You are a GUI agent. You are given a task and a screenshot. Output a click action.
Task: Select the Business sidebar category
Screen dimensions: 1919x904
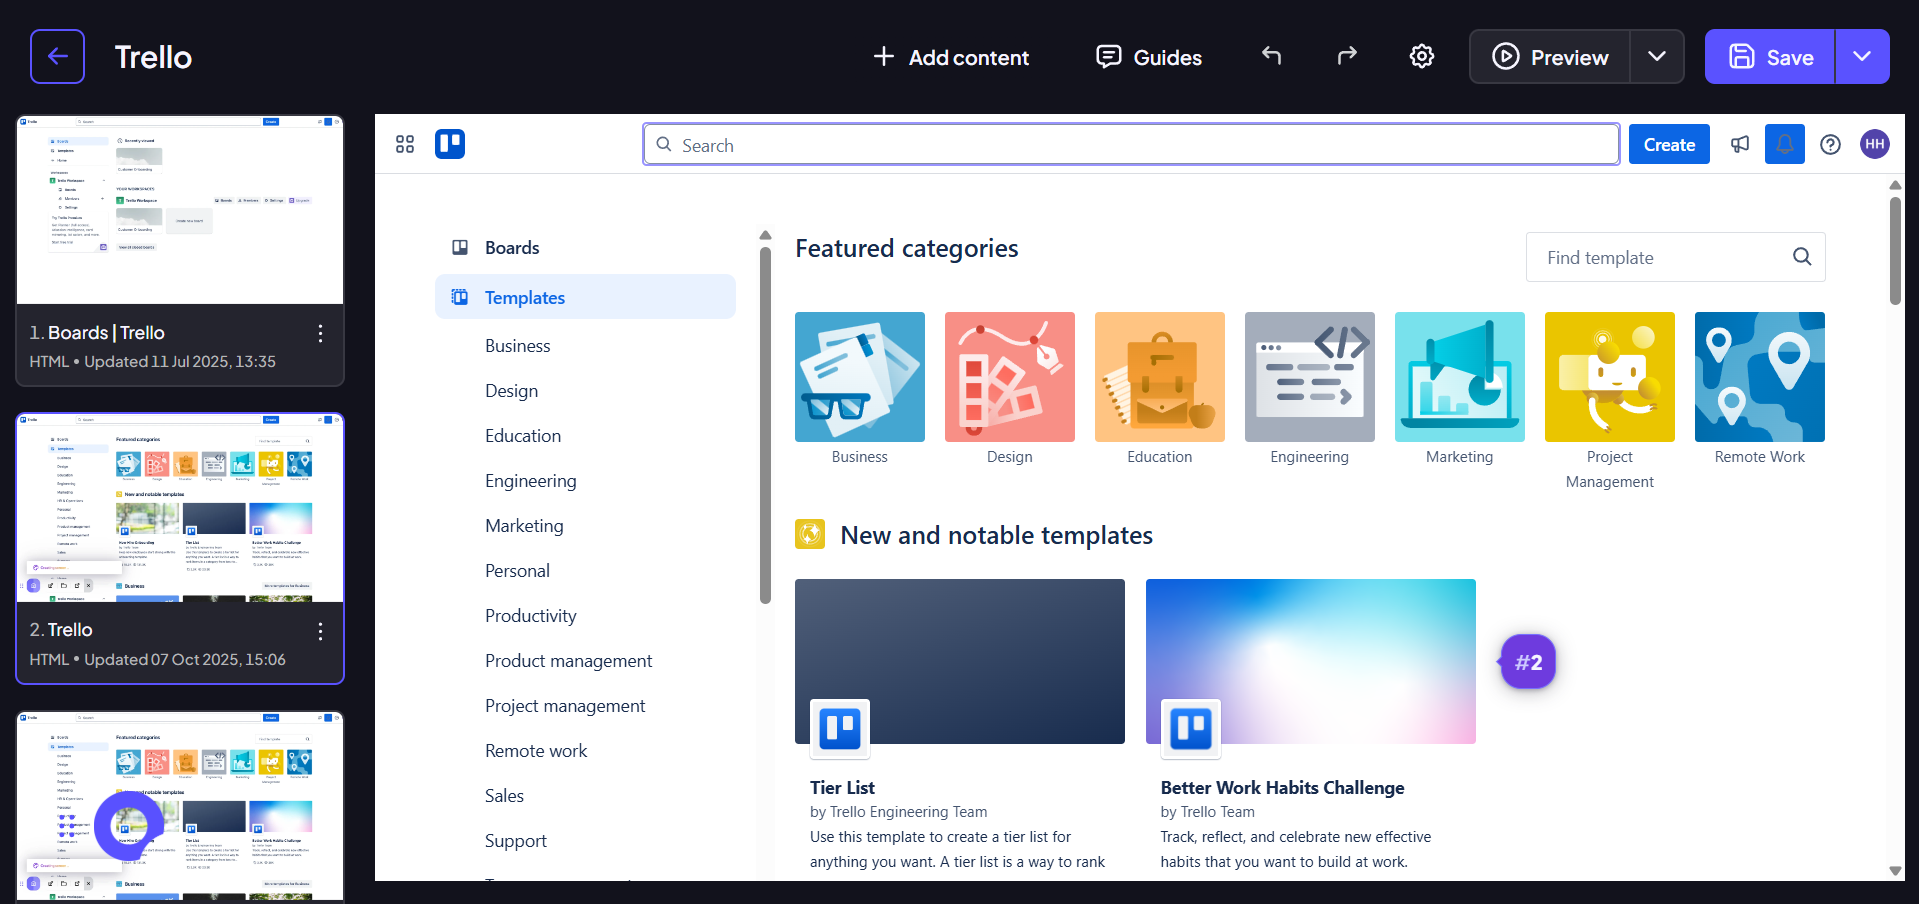pos(518,346)
